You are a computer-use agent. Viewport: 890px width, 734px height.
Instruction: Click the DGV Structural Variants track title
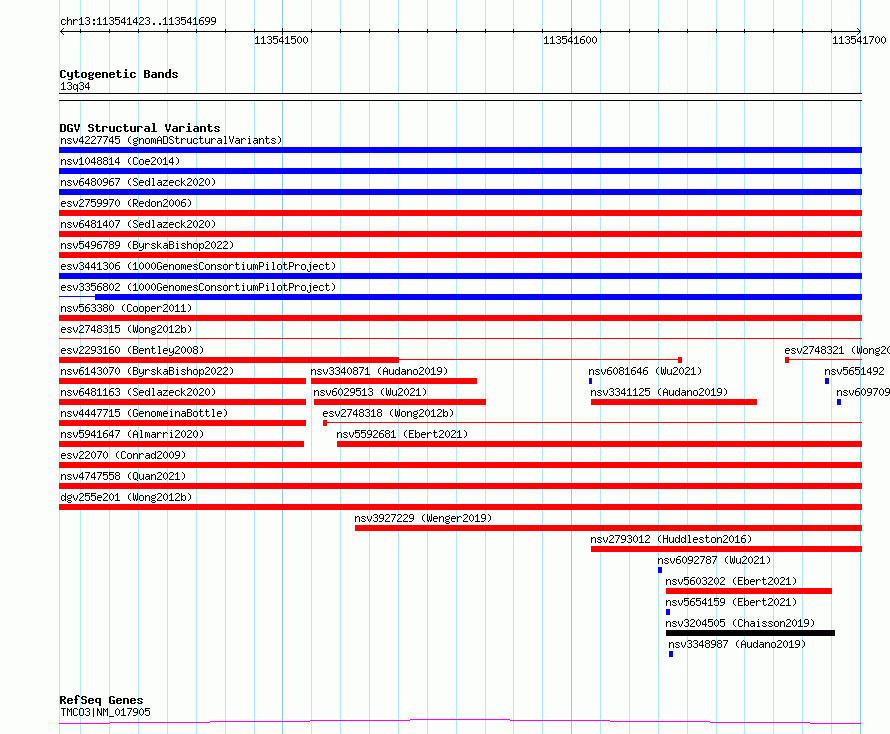pos(140,128)
